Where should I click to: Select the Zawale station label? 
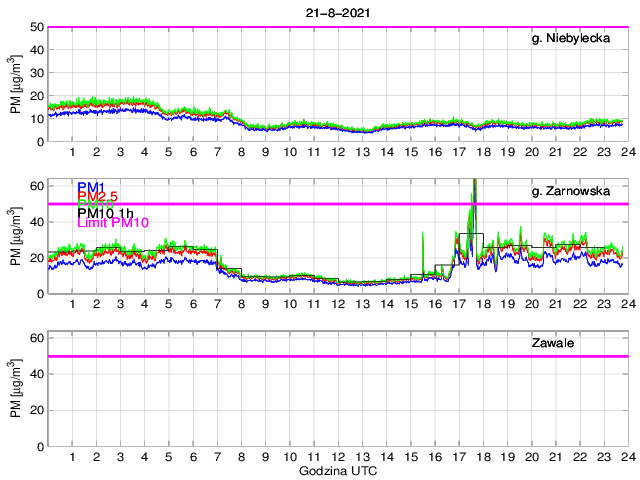pyautogui.click(x=553, y=343)
